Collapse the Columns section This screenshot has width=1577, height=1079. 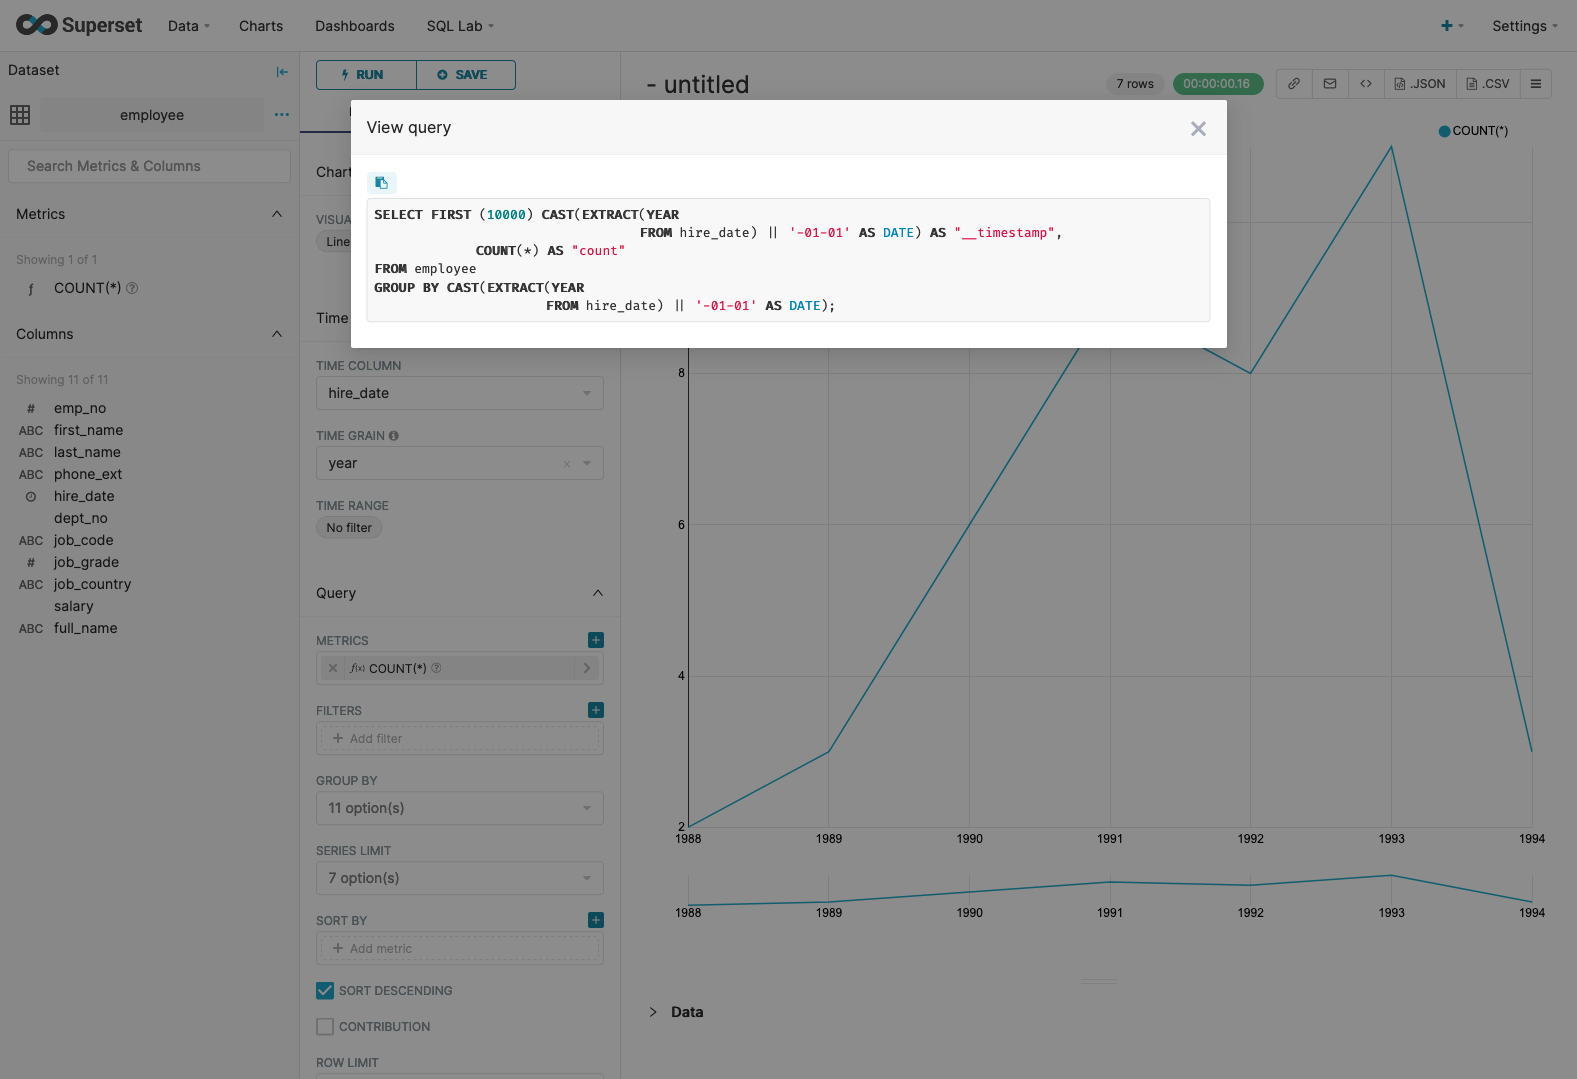click(277, 334)
